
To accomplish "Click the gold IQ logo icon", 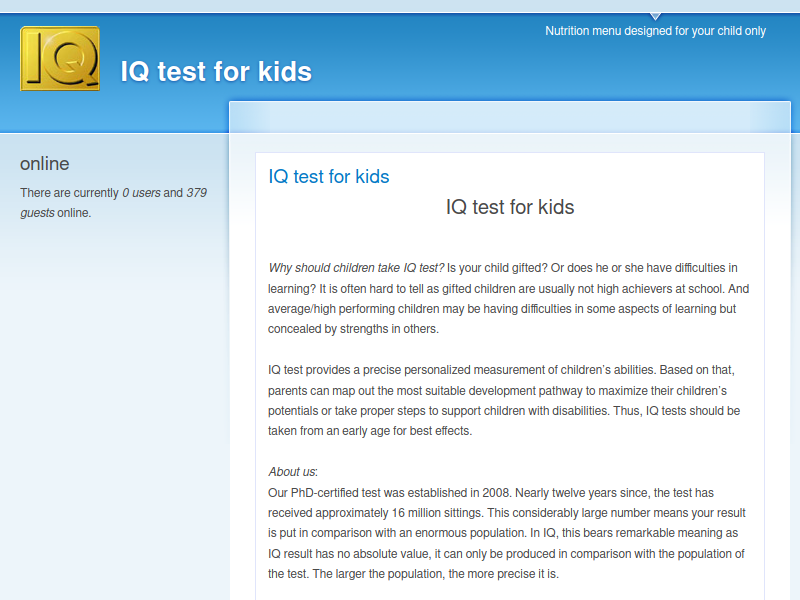I will 60,59.
